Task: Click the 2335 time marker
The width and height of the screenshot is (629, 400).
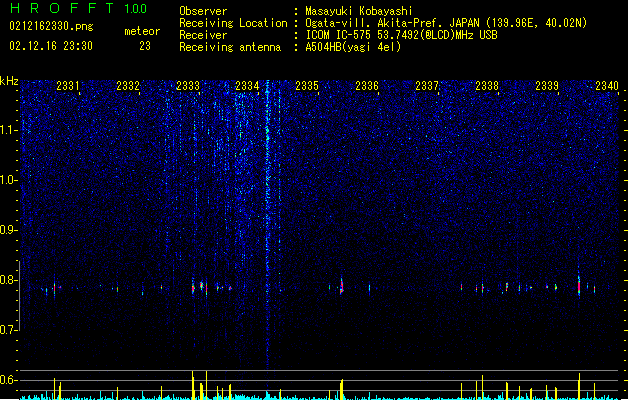Action: (307, 85)
